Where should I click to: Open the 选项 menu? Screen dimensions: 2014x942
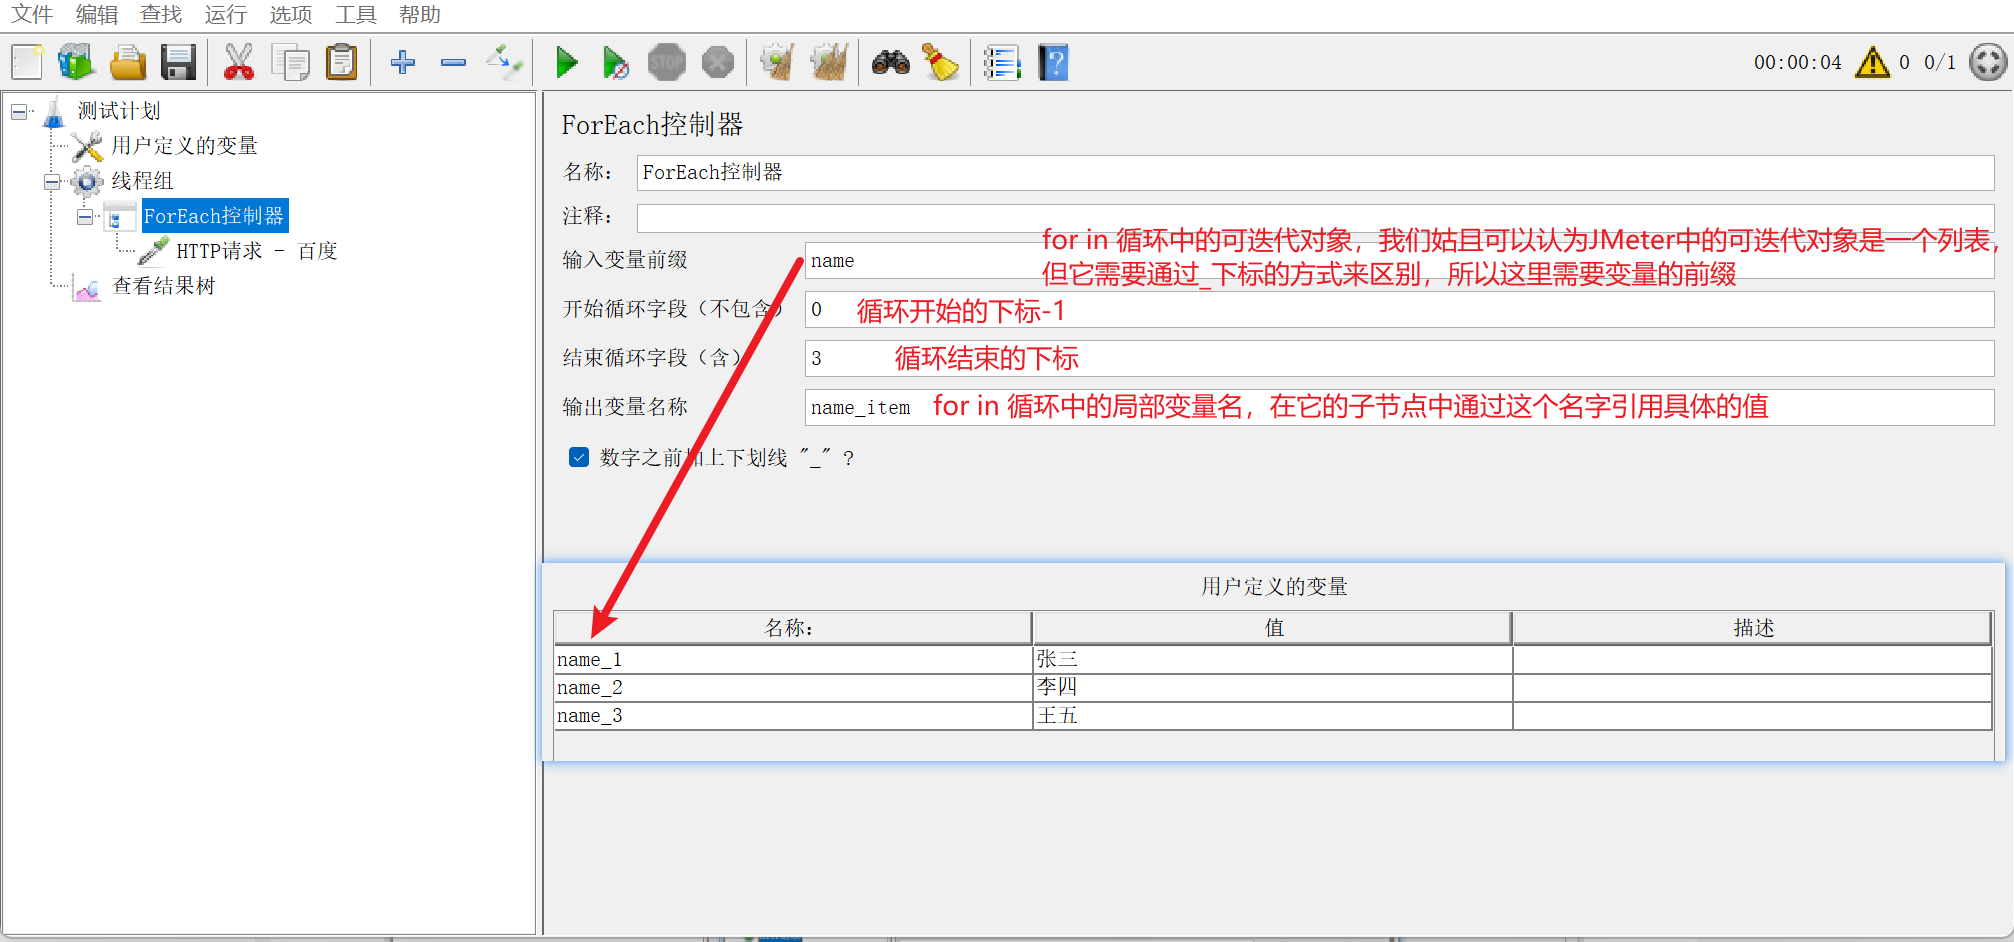(x=291, y=14)
